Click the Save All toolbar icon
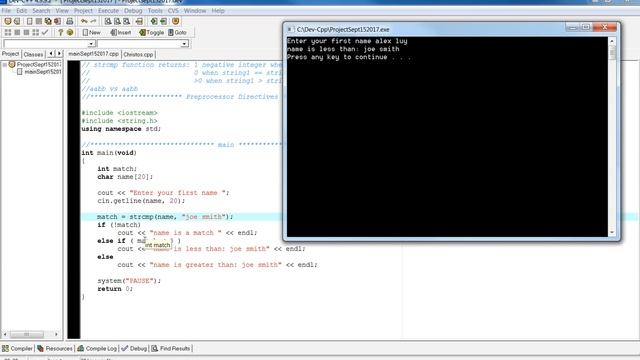Viewport: 640px width, 360px height. click(x=48, y=21)
